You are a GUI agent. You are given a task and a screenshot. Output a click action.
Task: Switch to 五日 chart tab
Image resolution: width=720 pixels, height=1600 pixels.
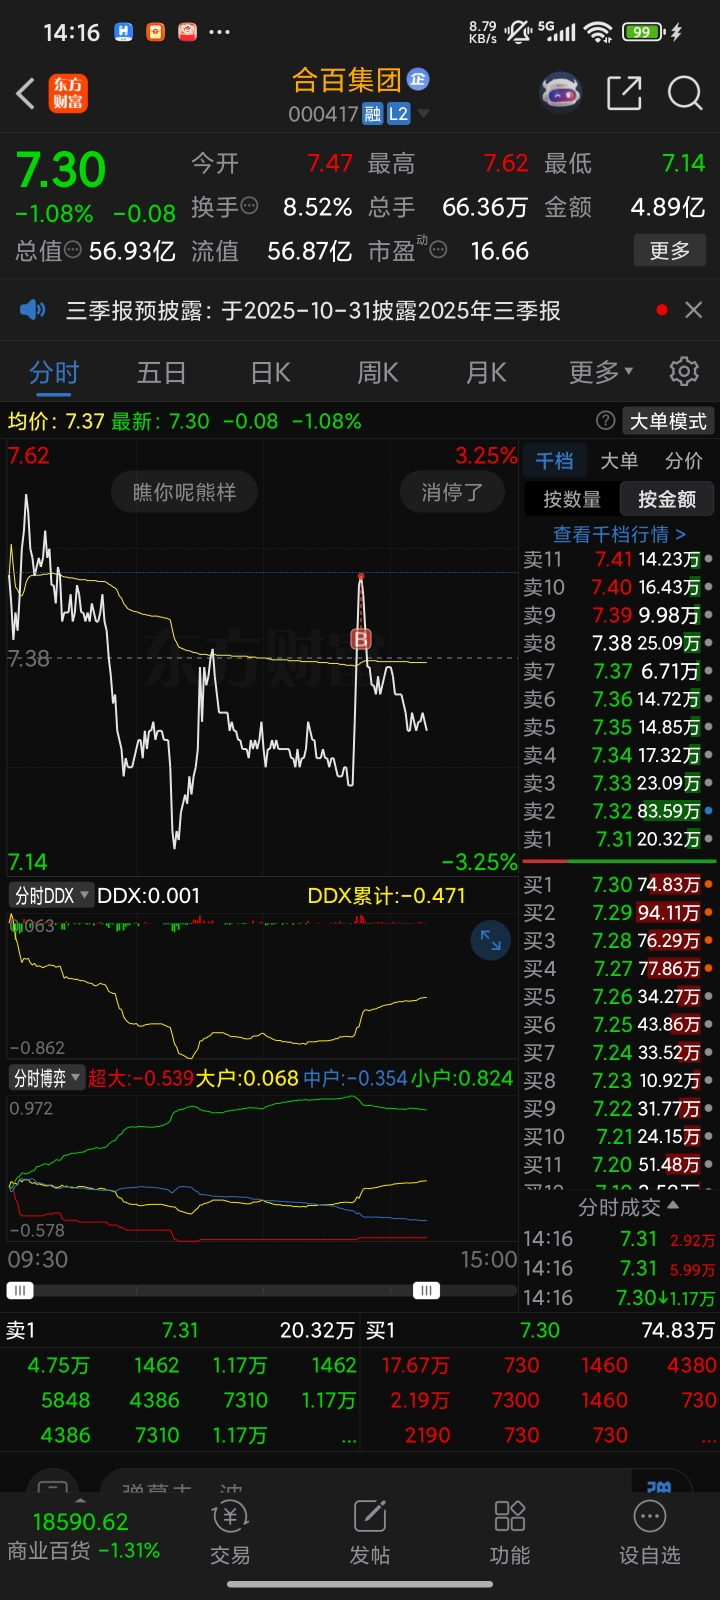tap(162, 372)
